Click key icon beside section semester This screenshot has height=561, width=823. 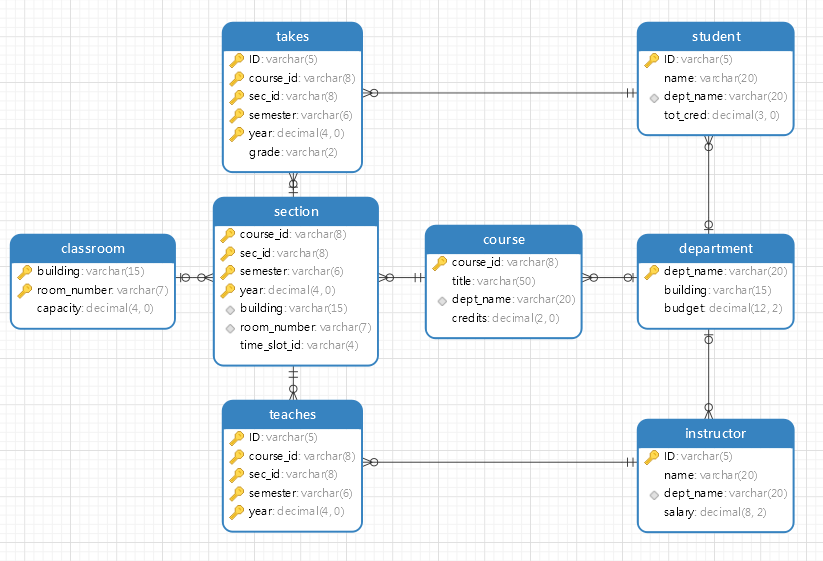(228, 272)
